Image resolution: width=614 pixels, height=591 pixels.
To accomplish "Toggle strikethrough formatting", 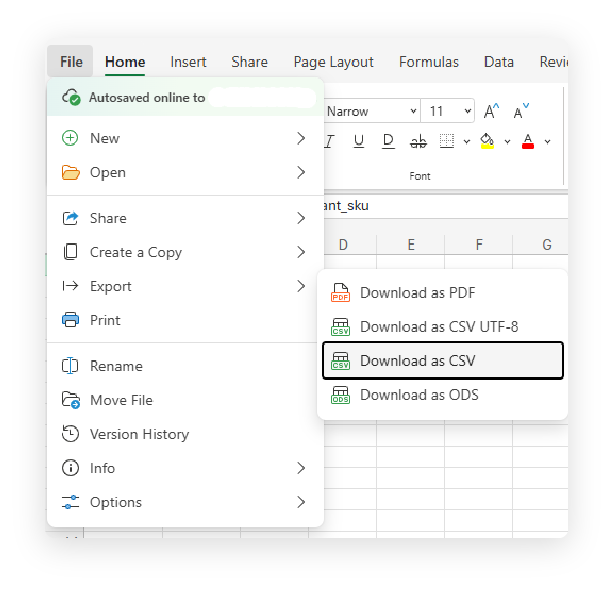I will pos(418,141).
